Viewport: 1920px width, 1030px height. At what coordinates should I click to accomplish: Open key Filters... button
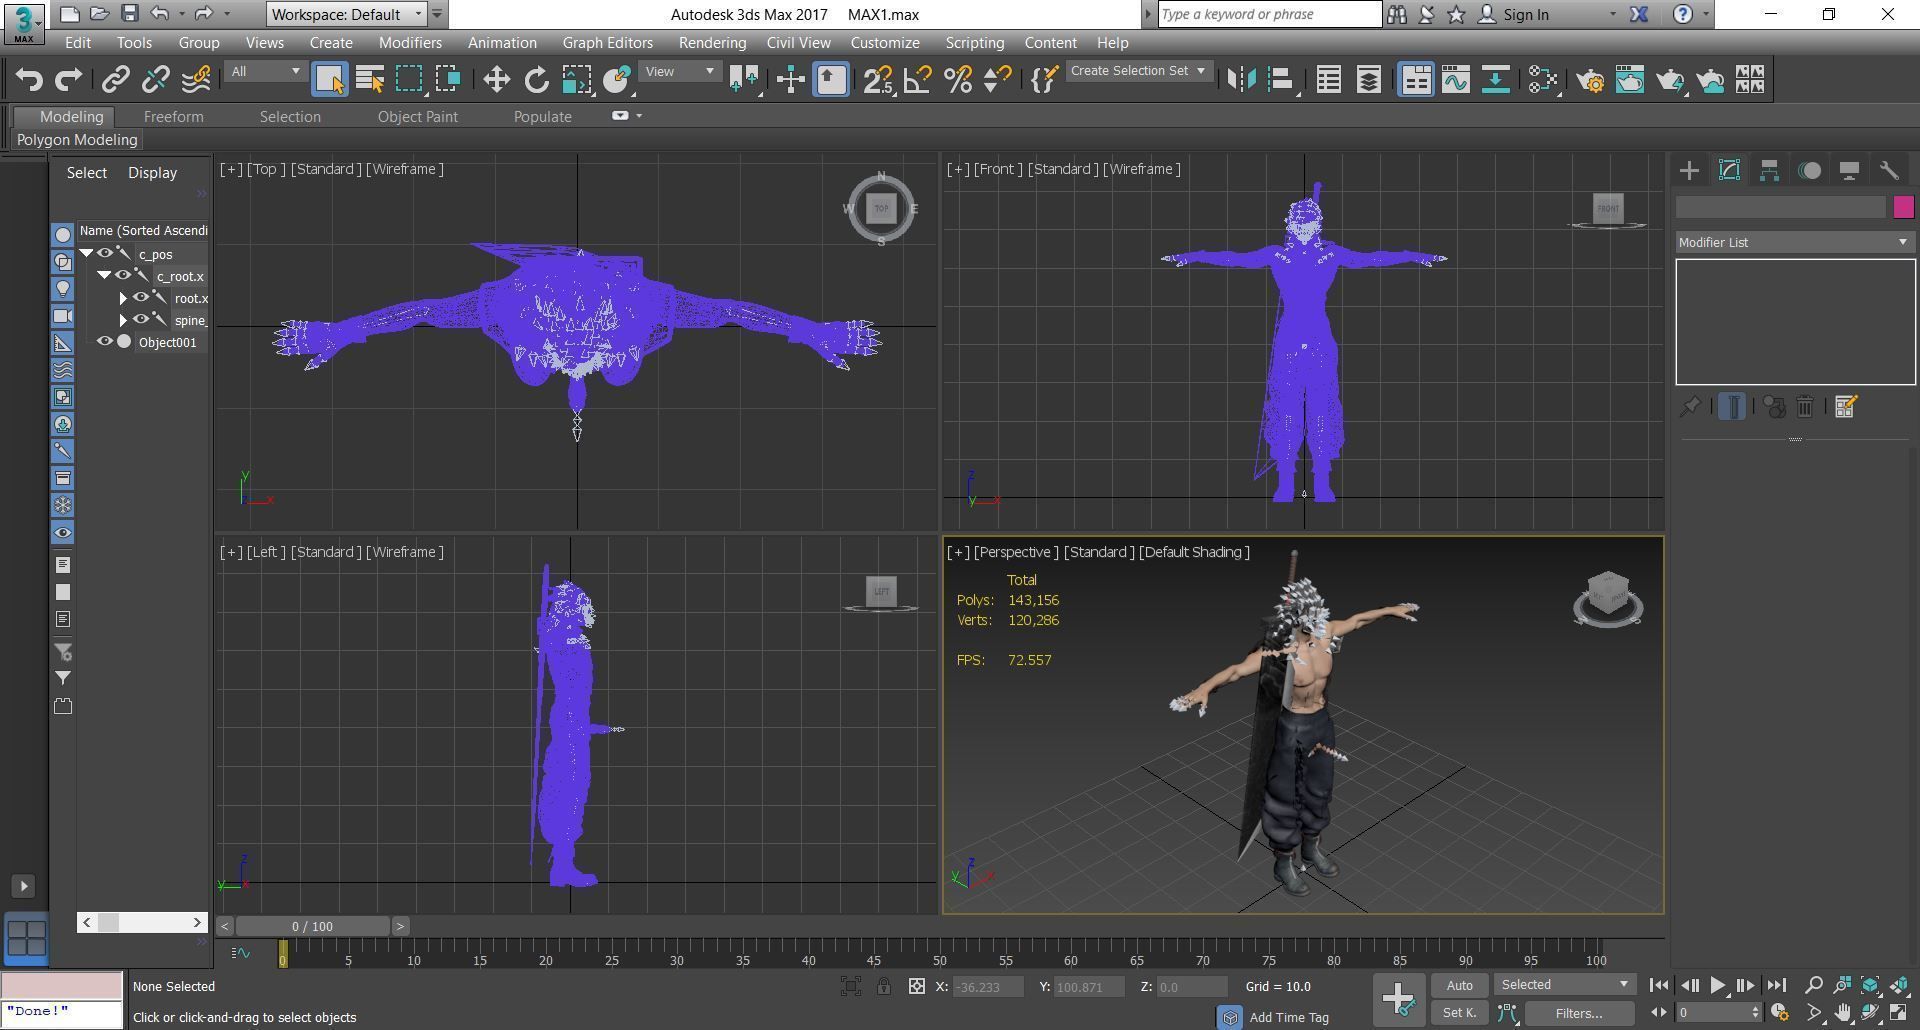click(1579, 1013)
